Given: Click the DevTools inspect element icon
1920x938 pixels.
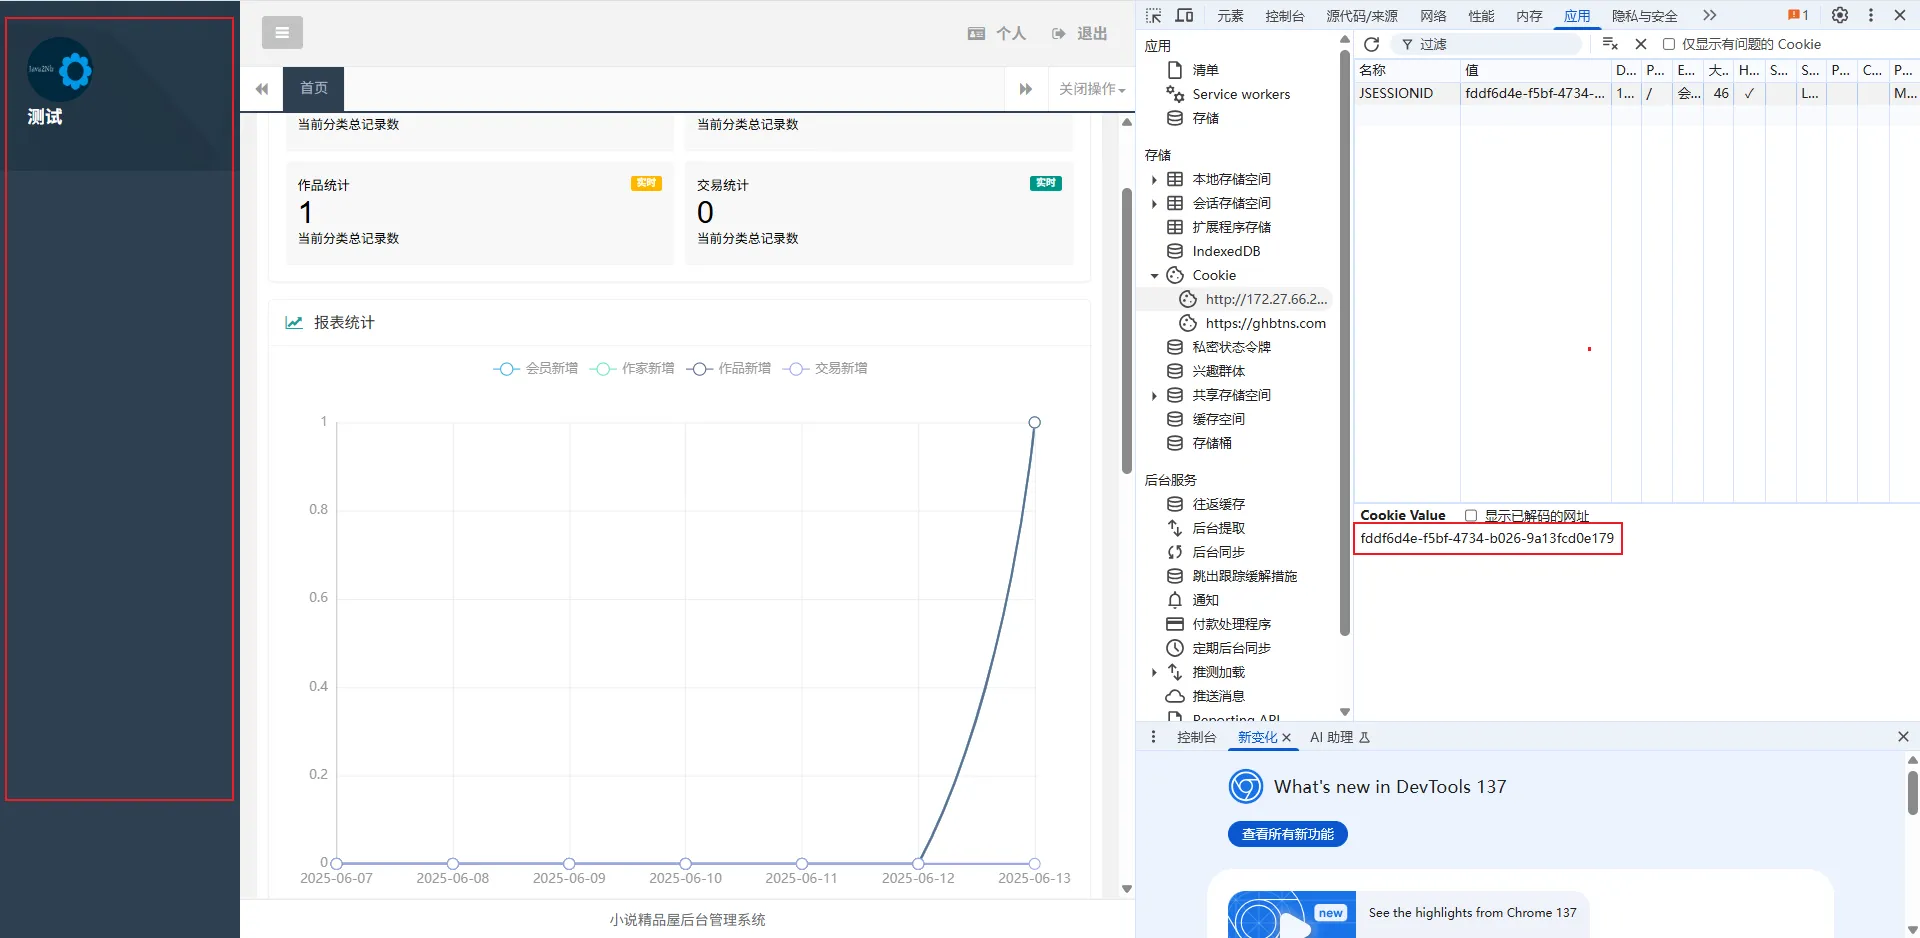Looking at the screenshot, I should [x=1153, y=15].
